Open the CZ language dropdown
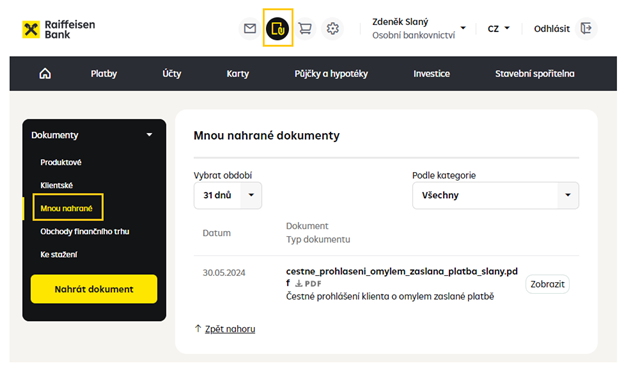624x368 pixels. pos(498,29)
